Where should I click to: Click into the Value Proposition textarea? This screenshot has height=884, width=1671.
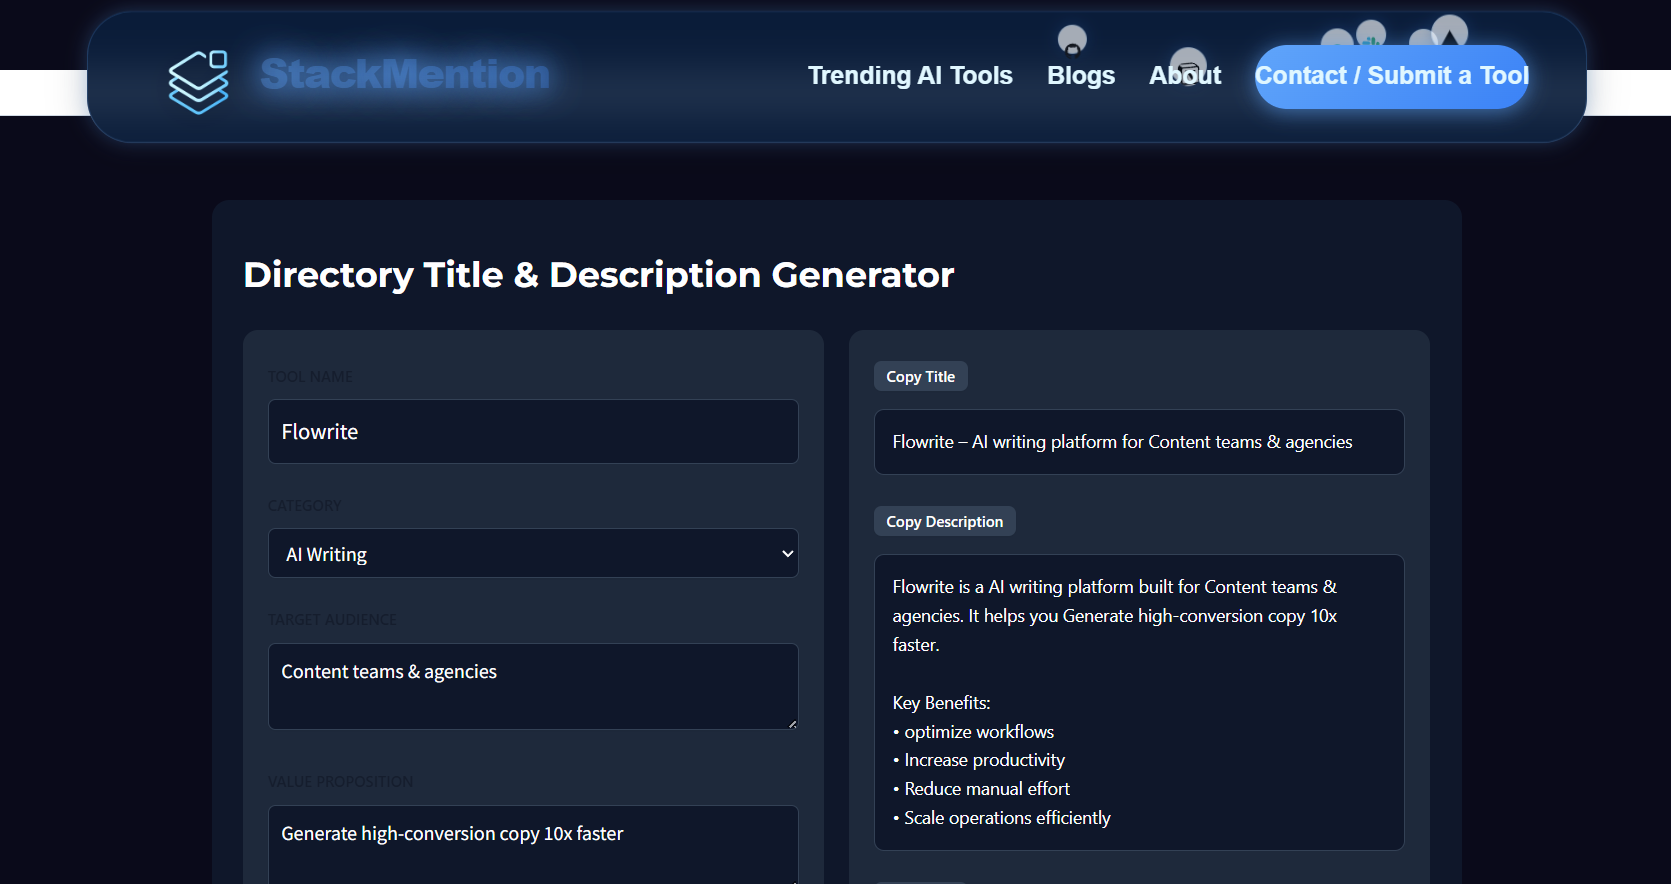pyautogui.click(x=533, y=845)
